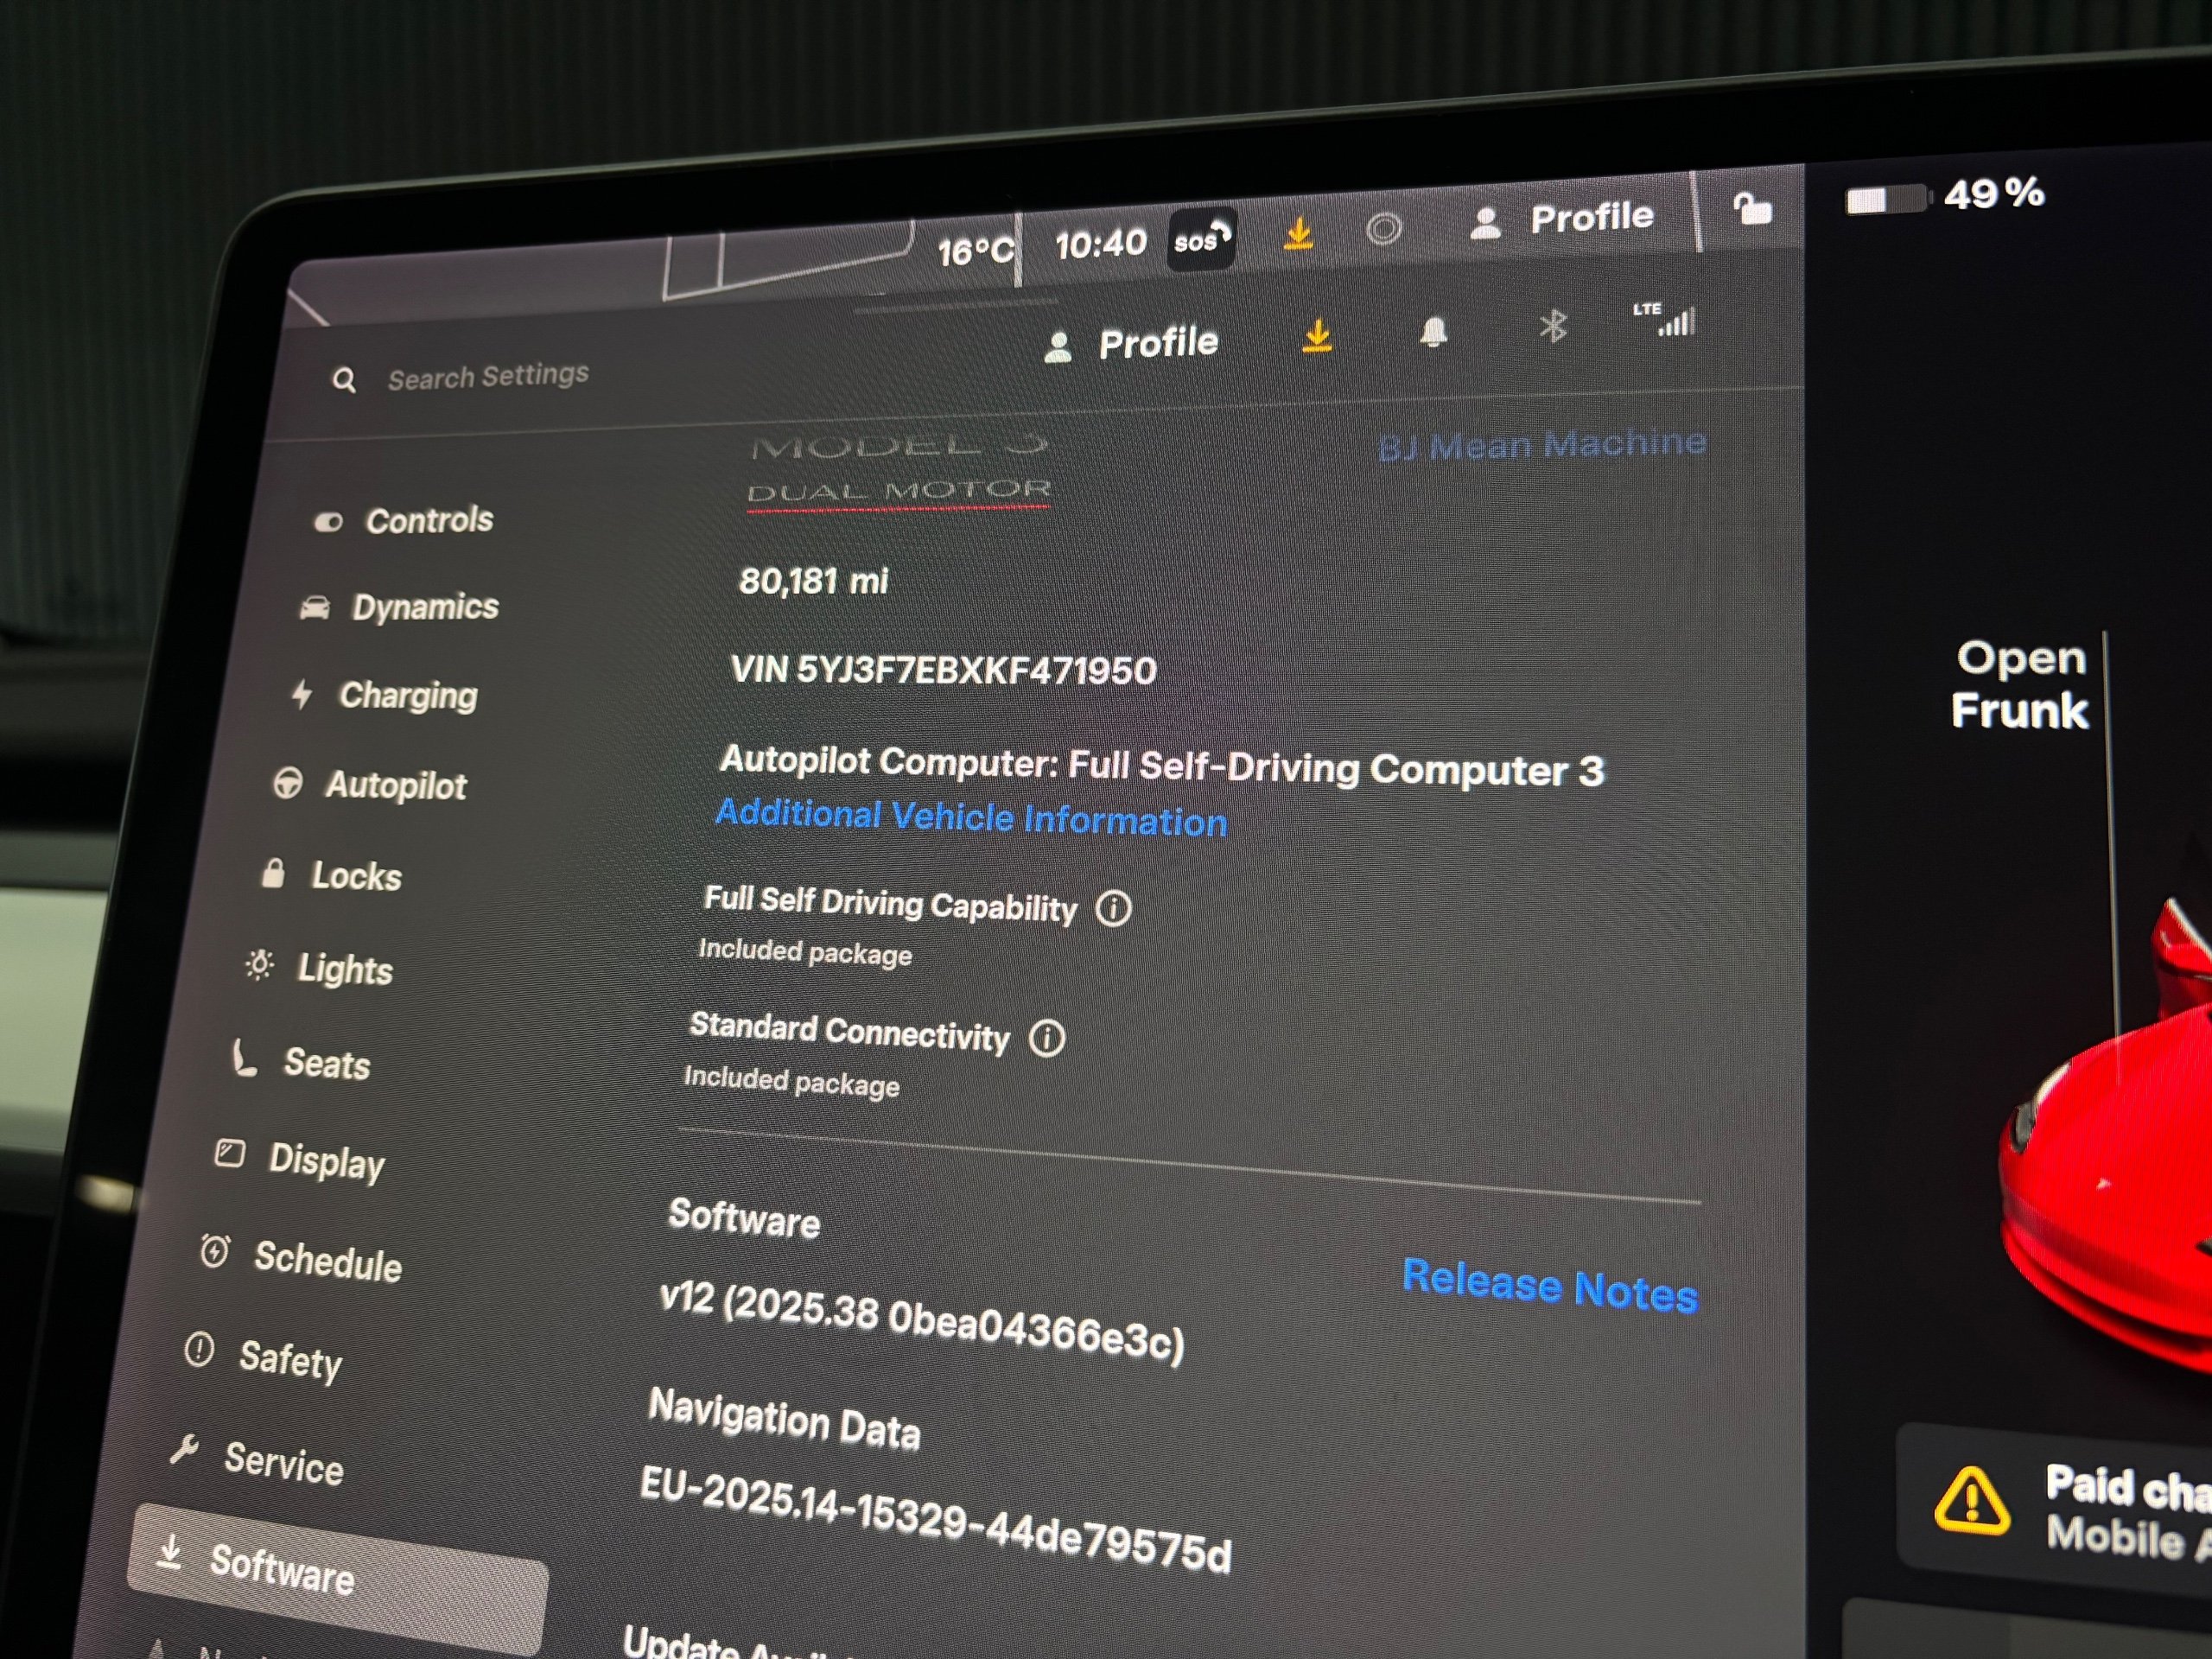The image size is (2212, 1659).
Task: Tap the Bluetooth icon
Action: click(1553, 326)
